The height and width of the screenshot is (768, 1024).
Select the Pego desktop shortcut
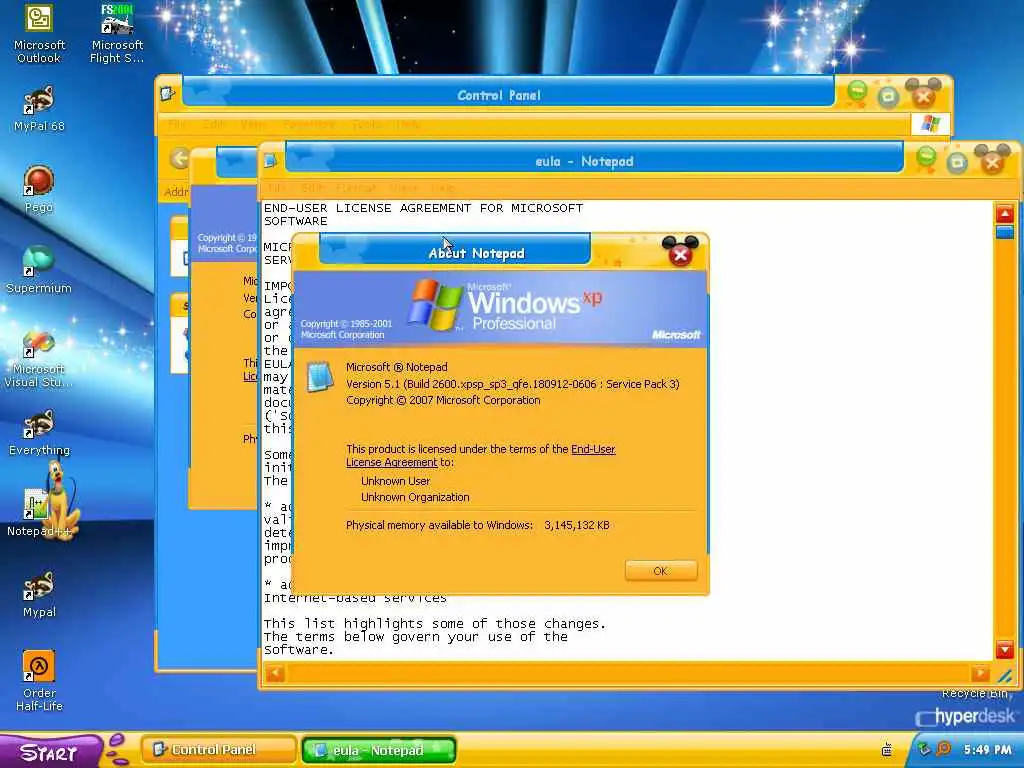39,189
